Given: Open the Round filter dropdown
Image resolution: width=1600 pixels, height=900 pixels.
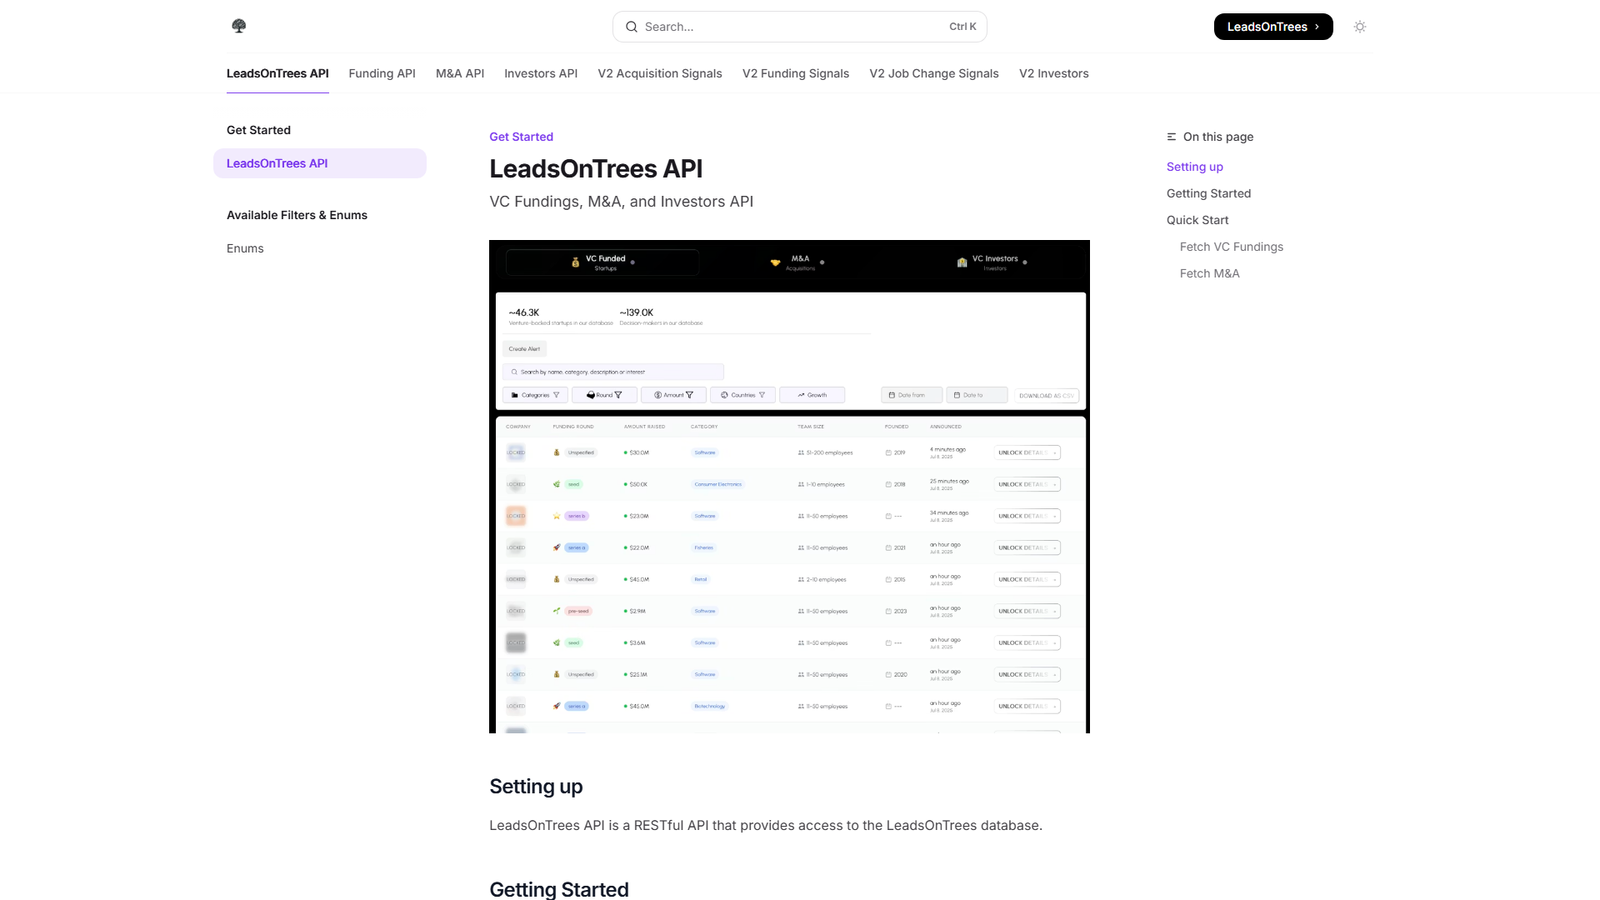Looking at the screenshot, I should [x=604, y=394].
